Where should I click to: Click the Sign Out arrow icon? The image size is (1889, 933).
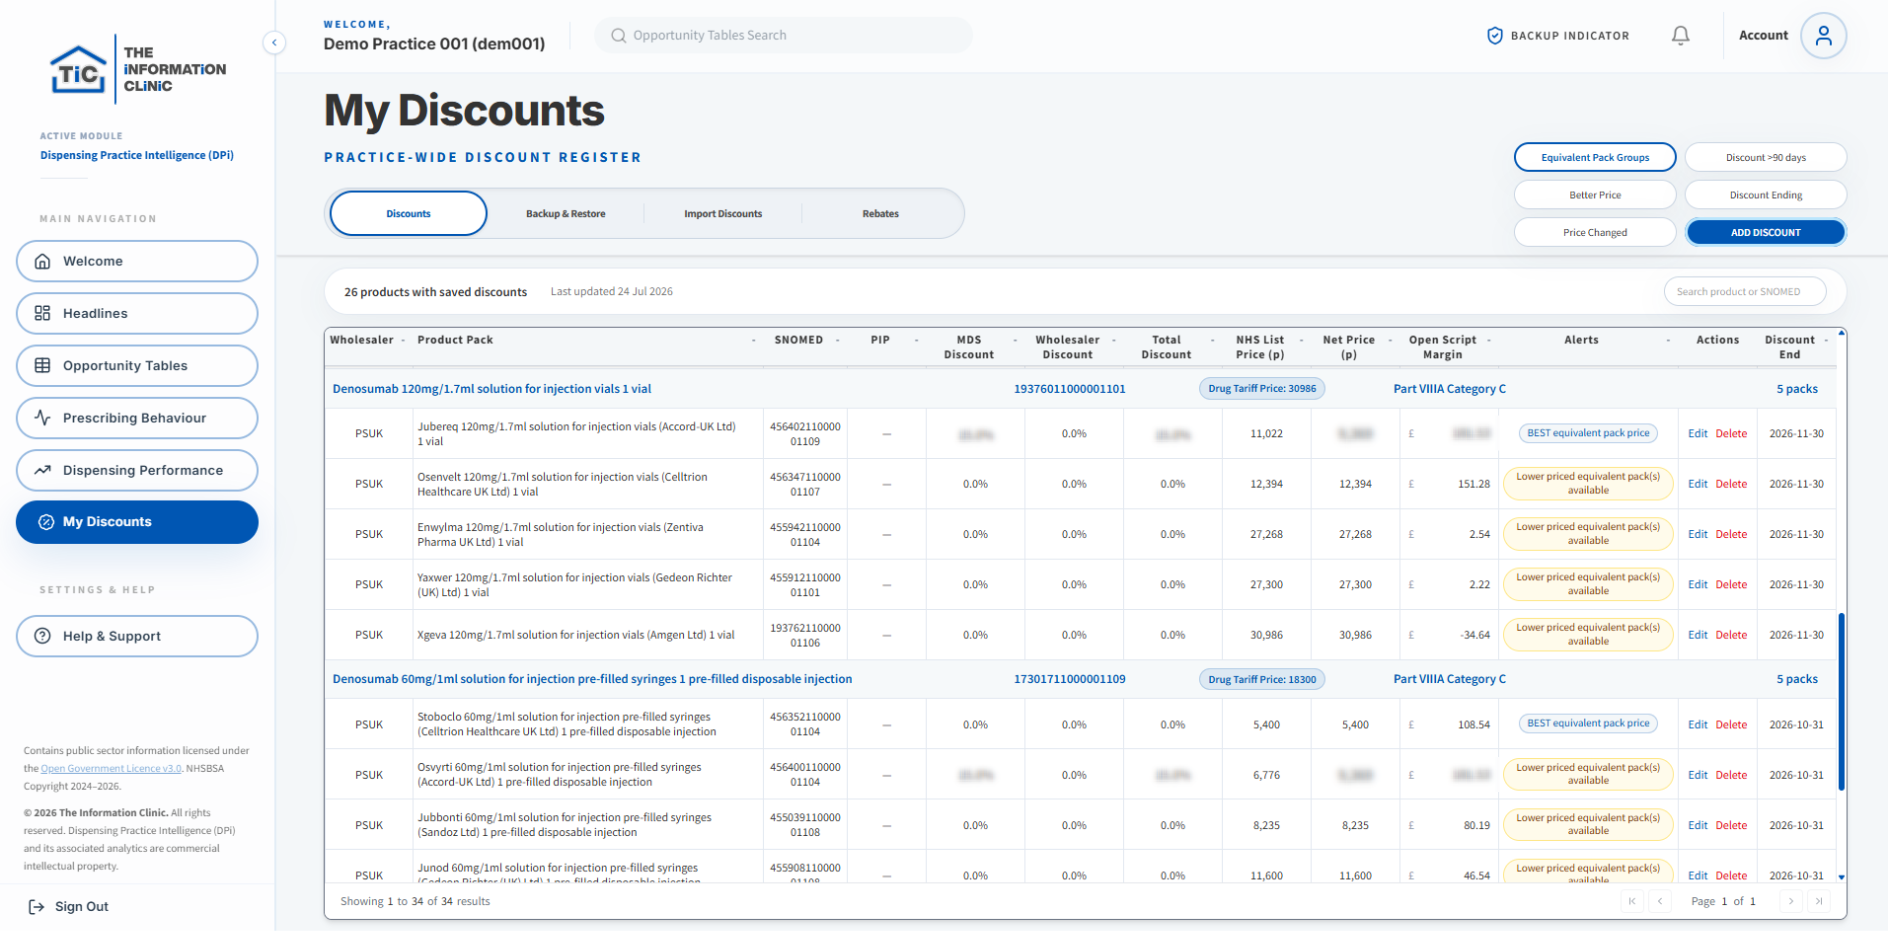click(x=36, y=907)
